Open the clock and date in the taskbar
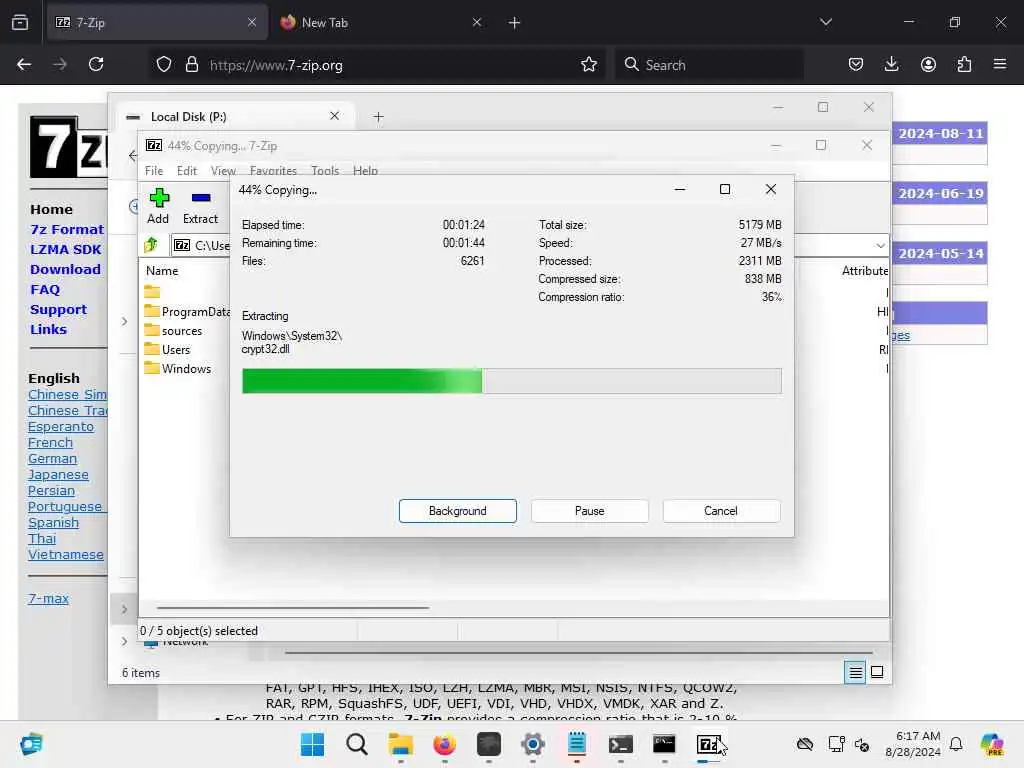The image size is (1024, 768). [912, 744]
